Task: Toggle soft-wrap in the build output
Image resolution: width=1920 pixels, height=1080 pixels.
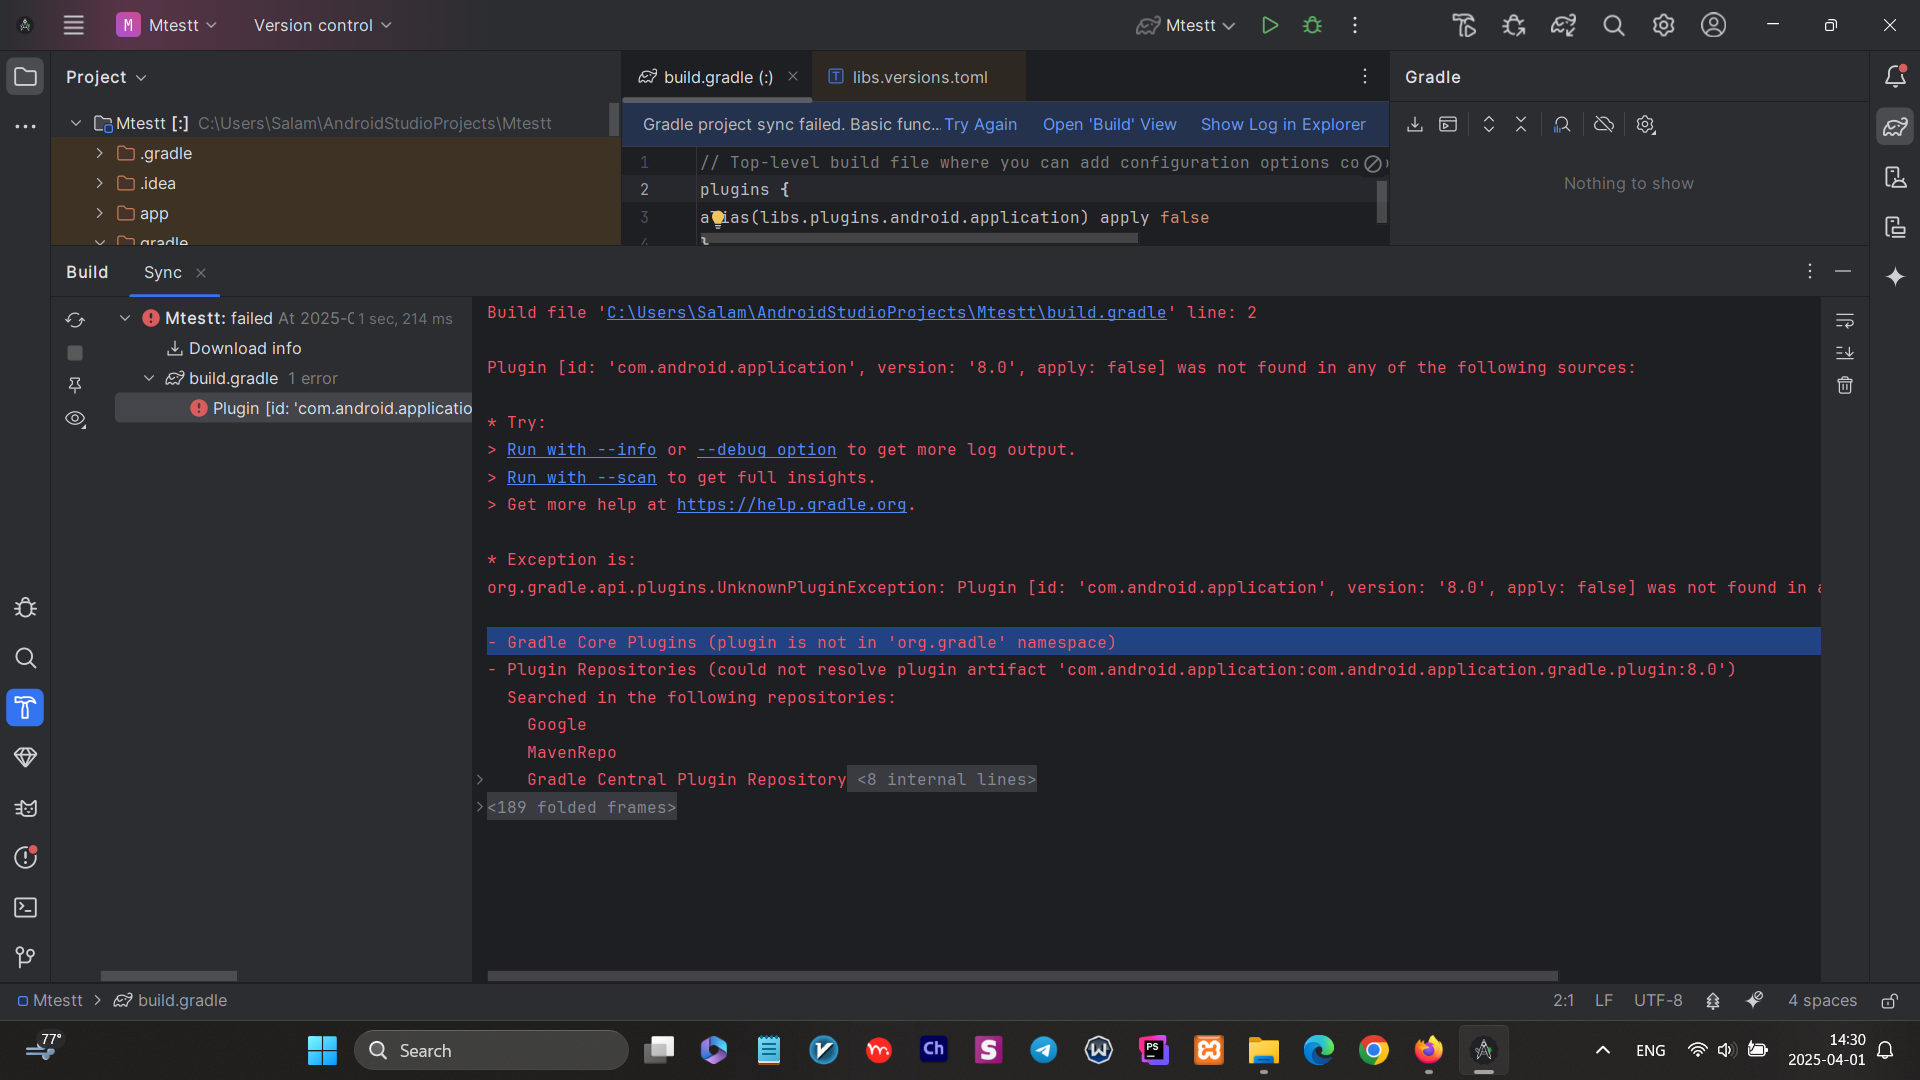Action: pos(1845,321)
